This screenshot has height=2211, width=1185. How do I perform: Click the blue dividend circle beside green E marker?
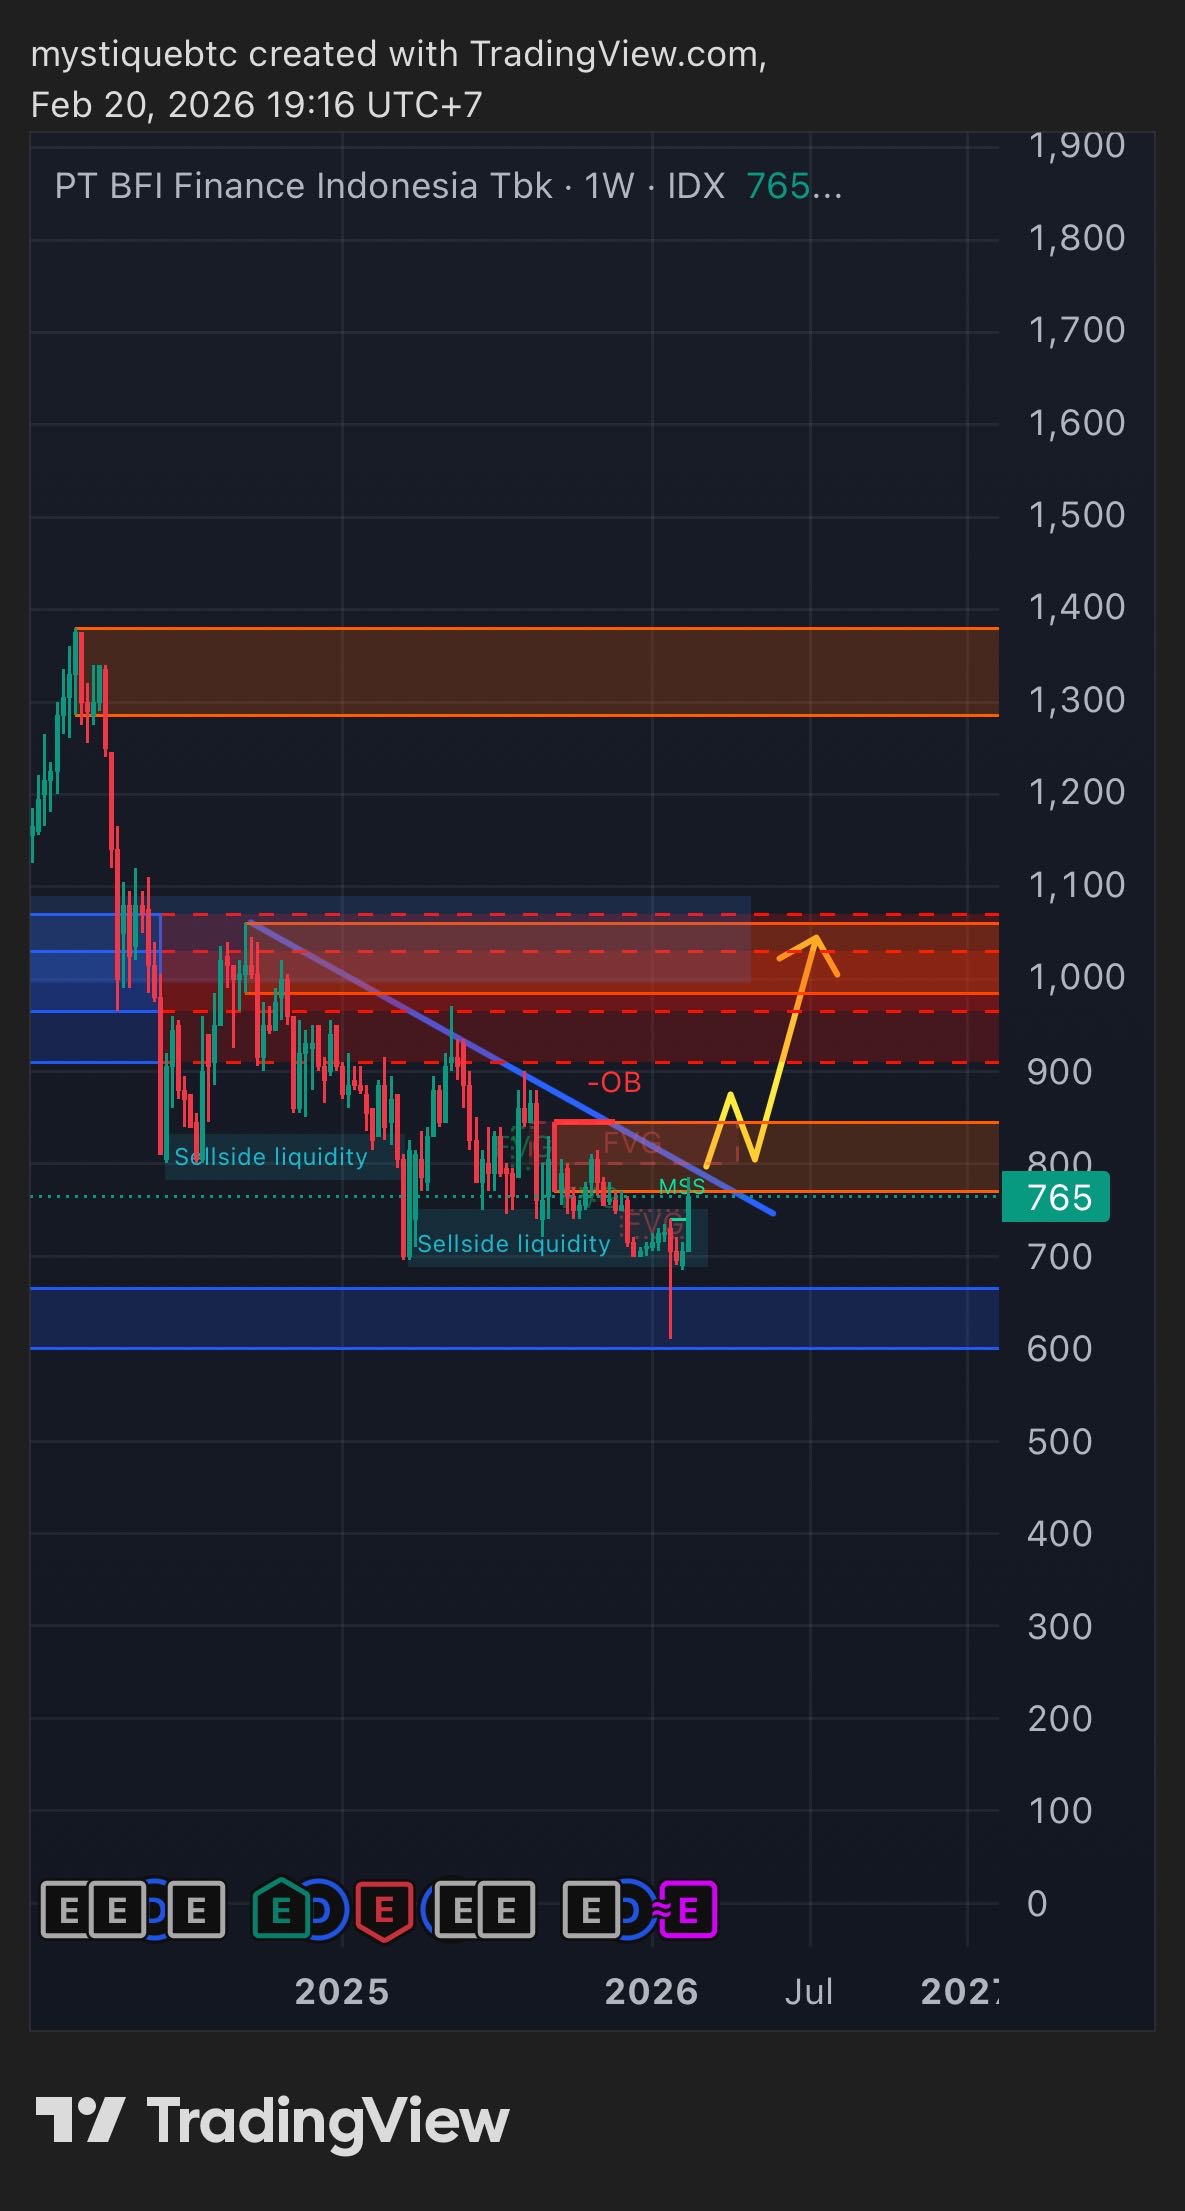tap(325, 1911)
